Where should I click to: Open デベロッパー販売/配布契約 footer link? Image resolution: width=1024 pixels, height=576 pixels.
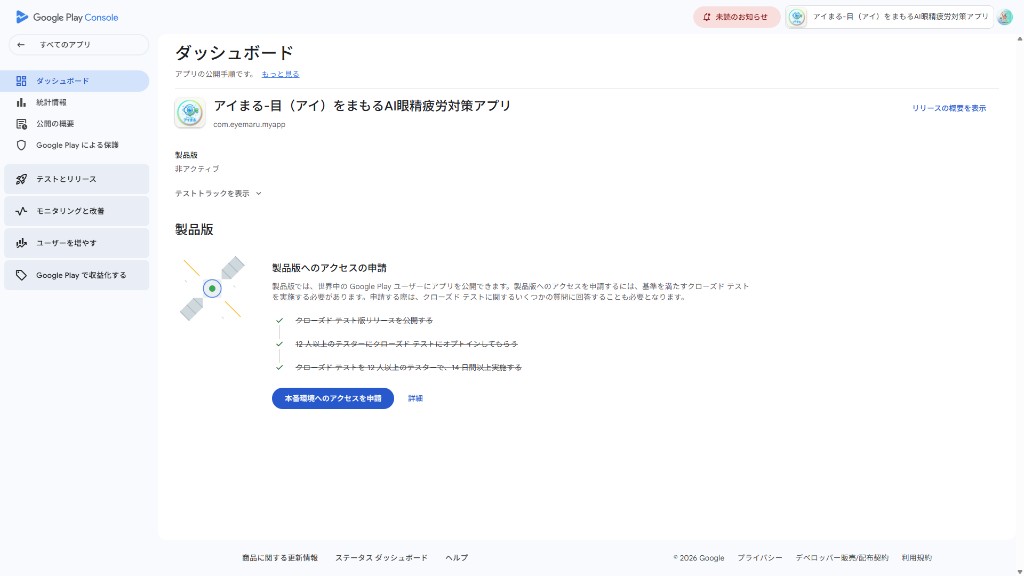tap(842, 558)
